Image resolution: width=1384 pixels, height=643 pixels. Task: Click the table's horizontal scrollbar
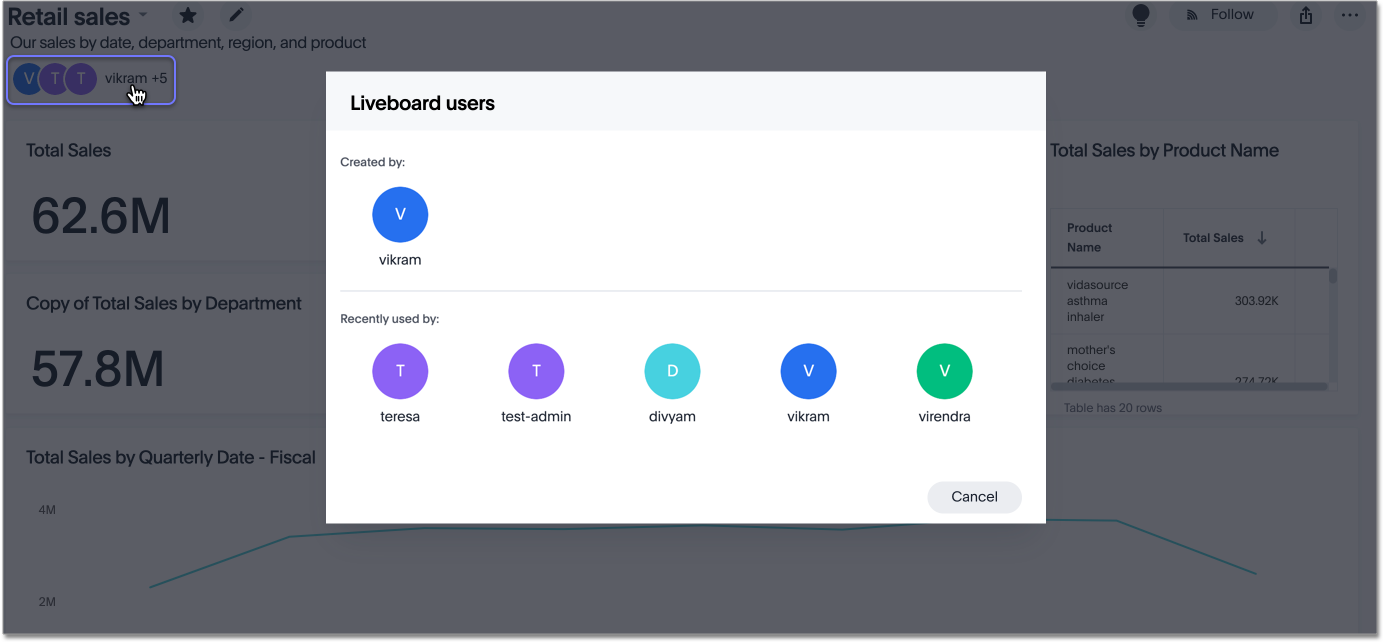(1188, 386)
